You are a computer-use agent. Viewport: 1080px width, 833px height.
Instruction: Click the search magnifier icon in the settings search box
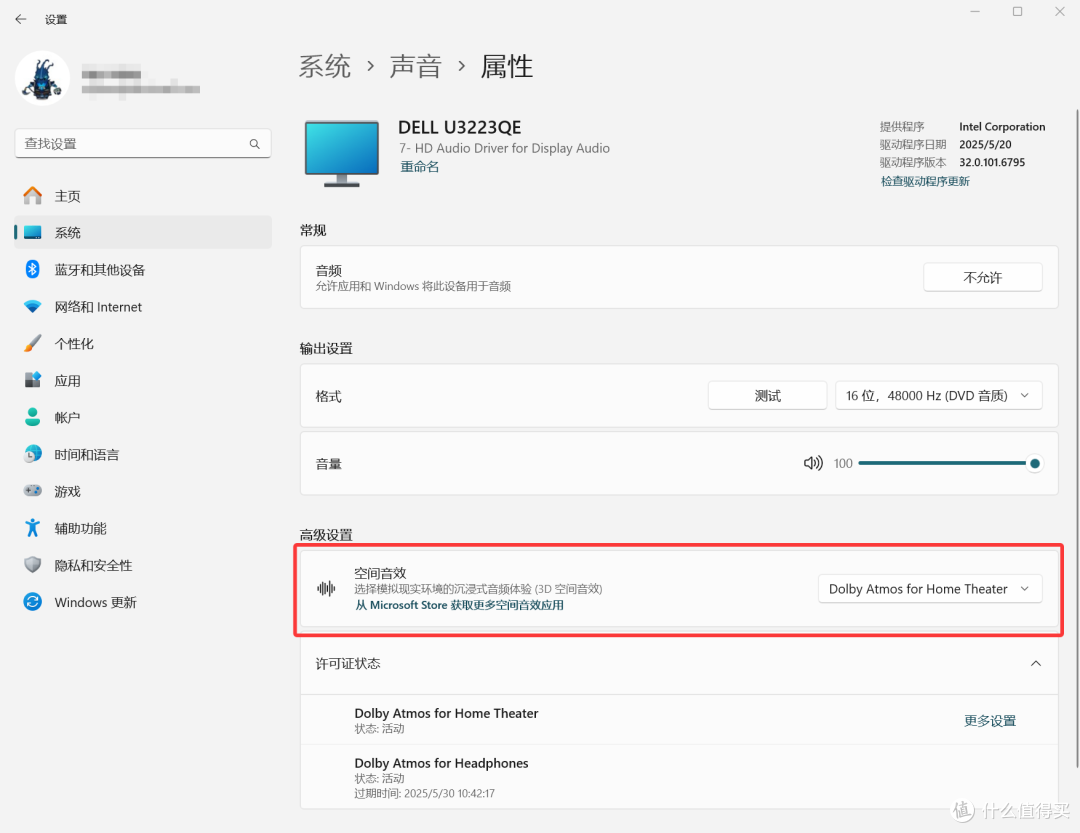pos(255,144)
